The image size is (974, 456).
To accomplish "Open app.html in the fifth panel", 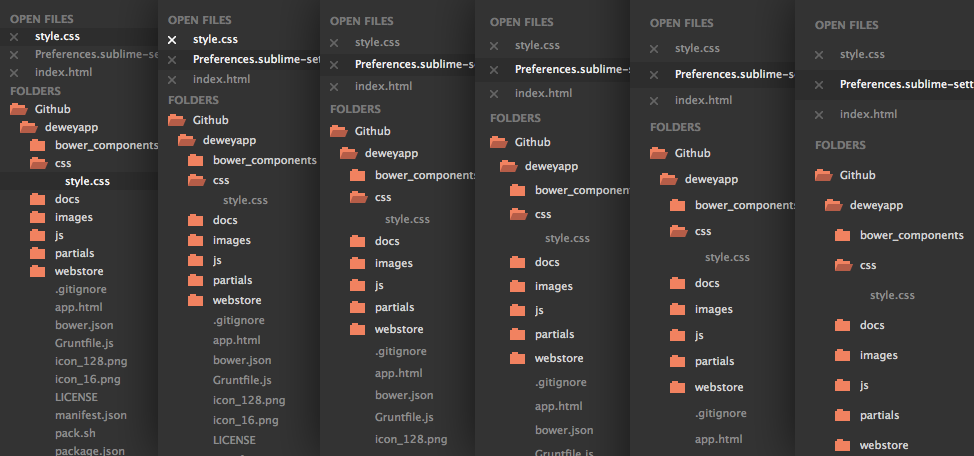I will [719, 440].
